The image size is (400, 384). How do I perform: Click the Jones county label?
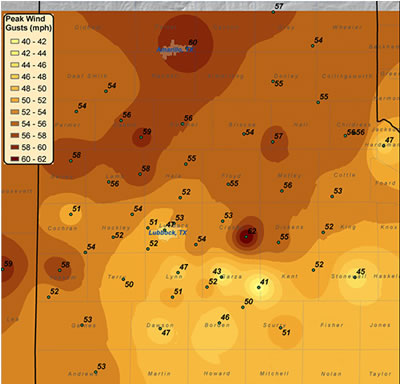380,325
